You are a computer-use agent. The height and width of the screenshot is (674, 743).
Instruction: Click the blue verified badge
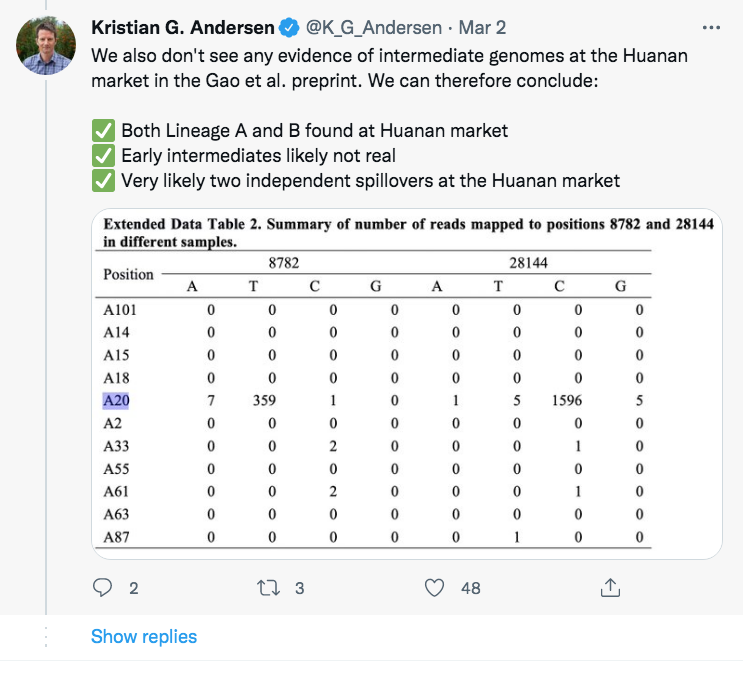pyautogui.click(x=289, y=27)
